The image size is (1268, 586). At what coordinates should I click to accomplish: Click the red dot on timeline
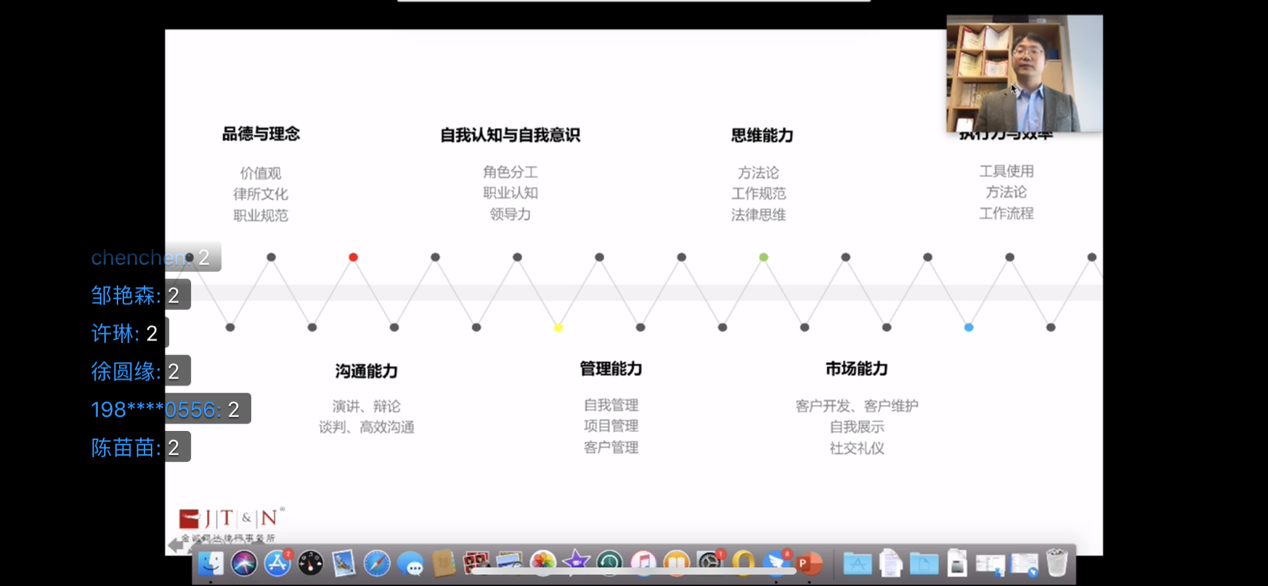coord(353,257)
